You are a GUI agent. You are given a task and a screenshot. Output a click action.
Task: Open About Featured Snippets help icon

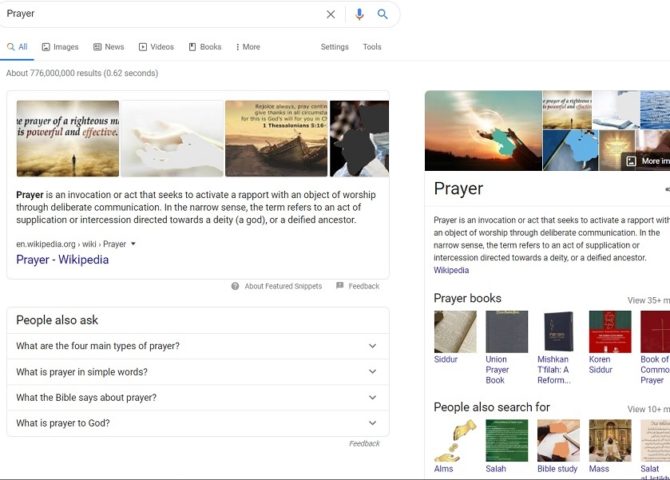pyautogui.click(x=235, y=286)
